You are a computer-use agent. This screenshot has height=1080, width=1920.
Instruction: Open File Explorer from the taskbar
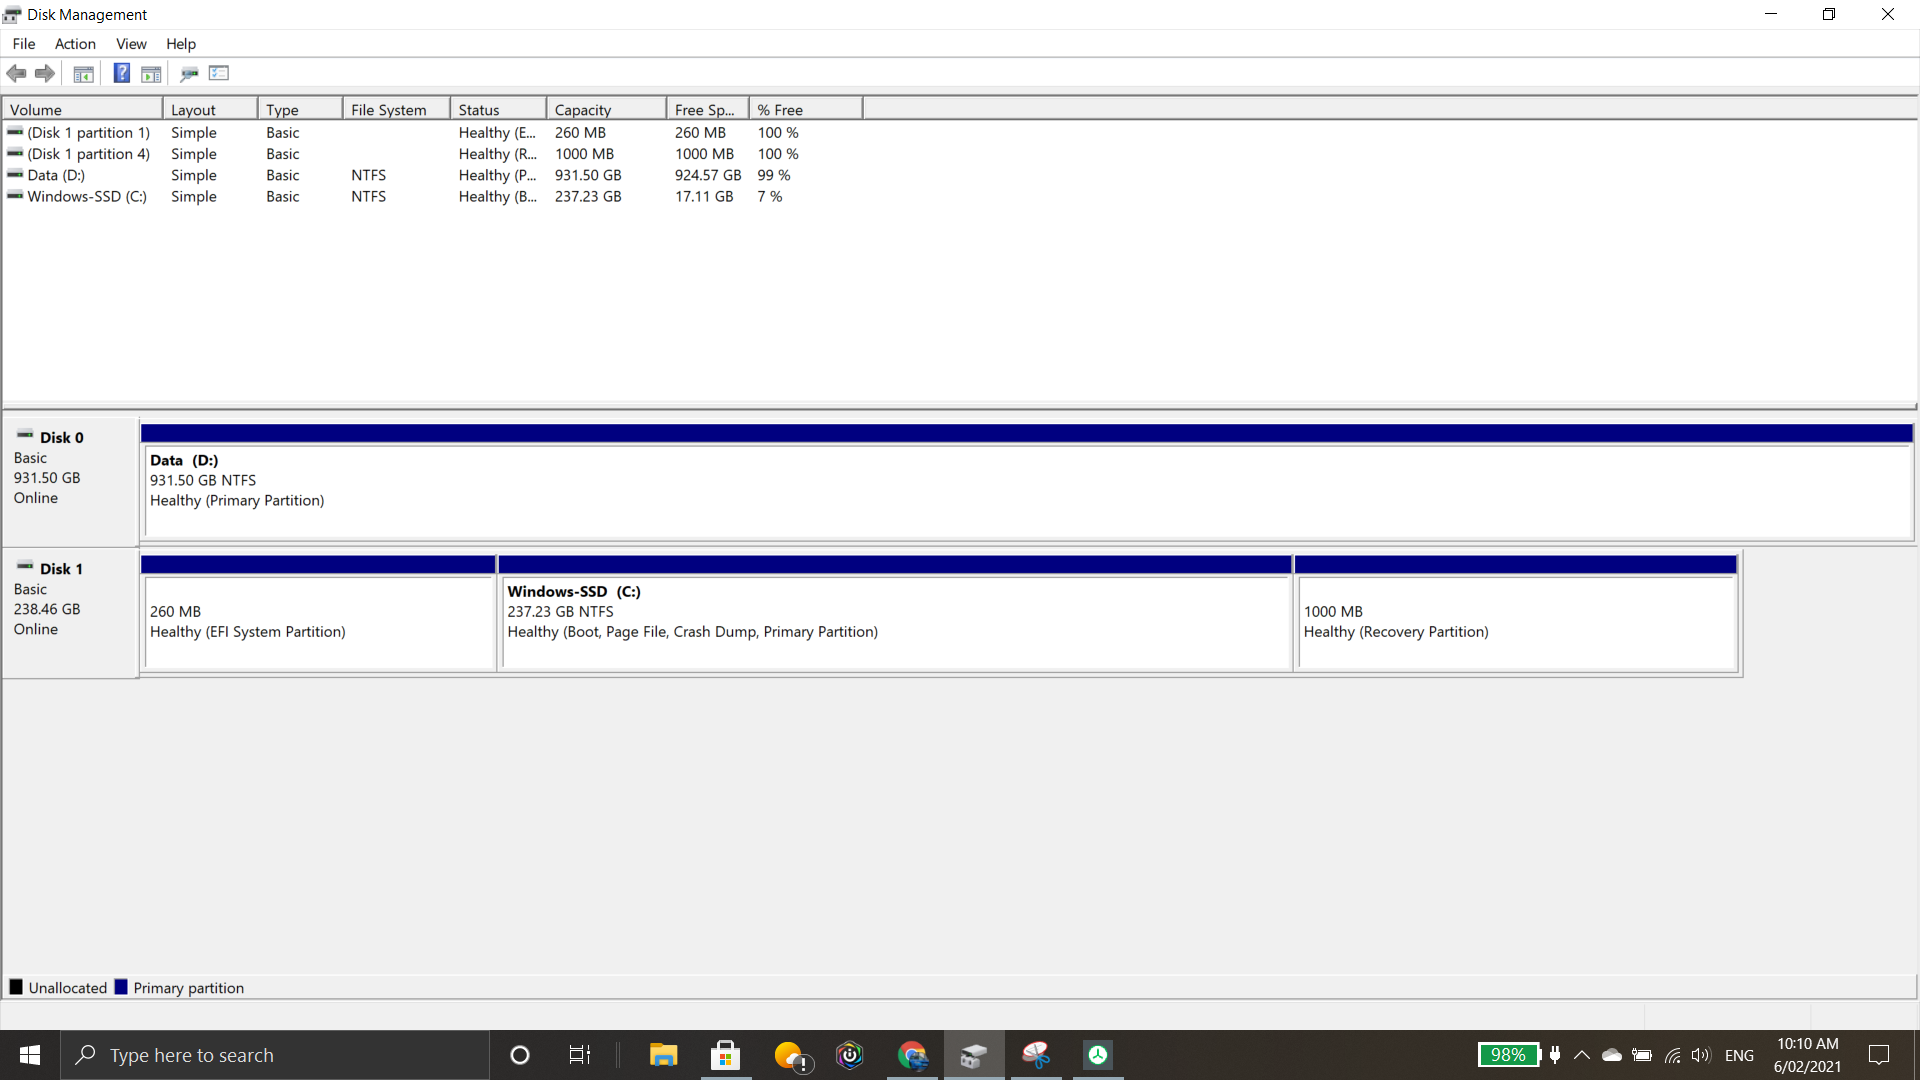pos(663,1055)
